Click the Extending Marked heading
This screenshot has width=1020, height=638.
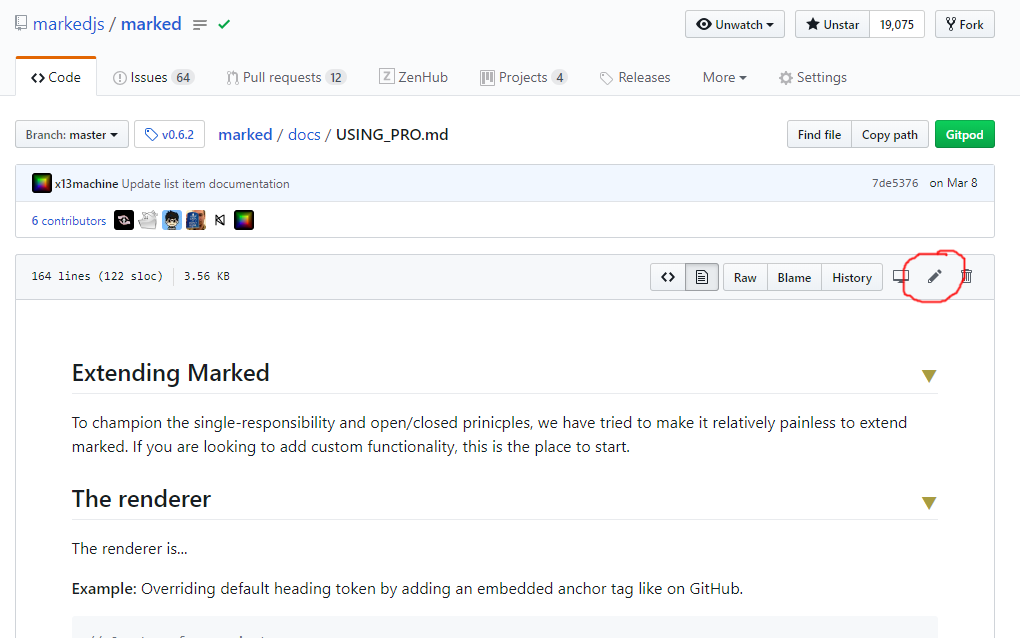pos(170,373)
